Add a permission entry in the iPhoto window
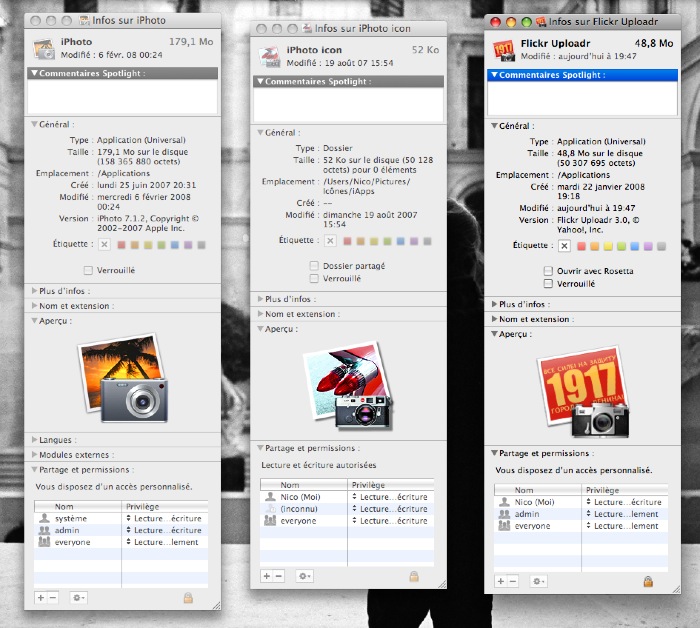 click(x=41, y=598)
